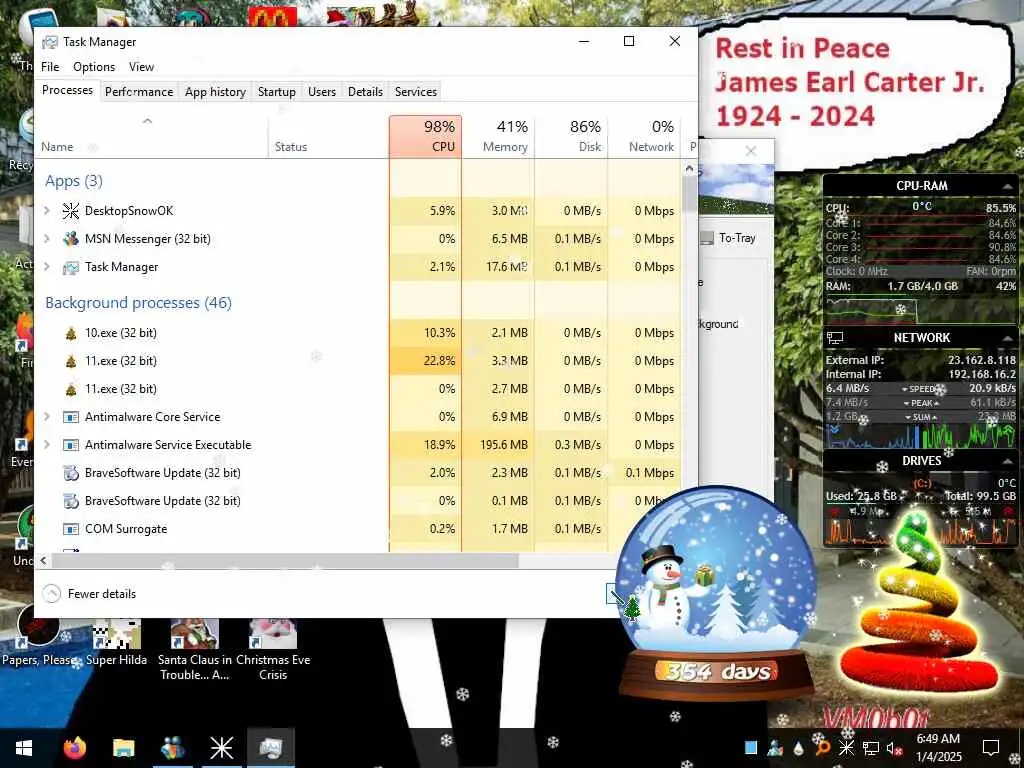The image size is (1024, 768).
Task: Collapse the CPU-RAM widget section
Action: click(1007, 187)
